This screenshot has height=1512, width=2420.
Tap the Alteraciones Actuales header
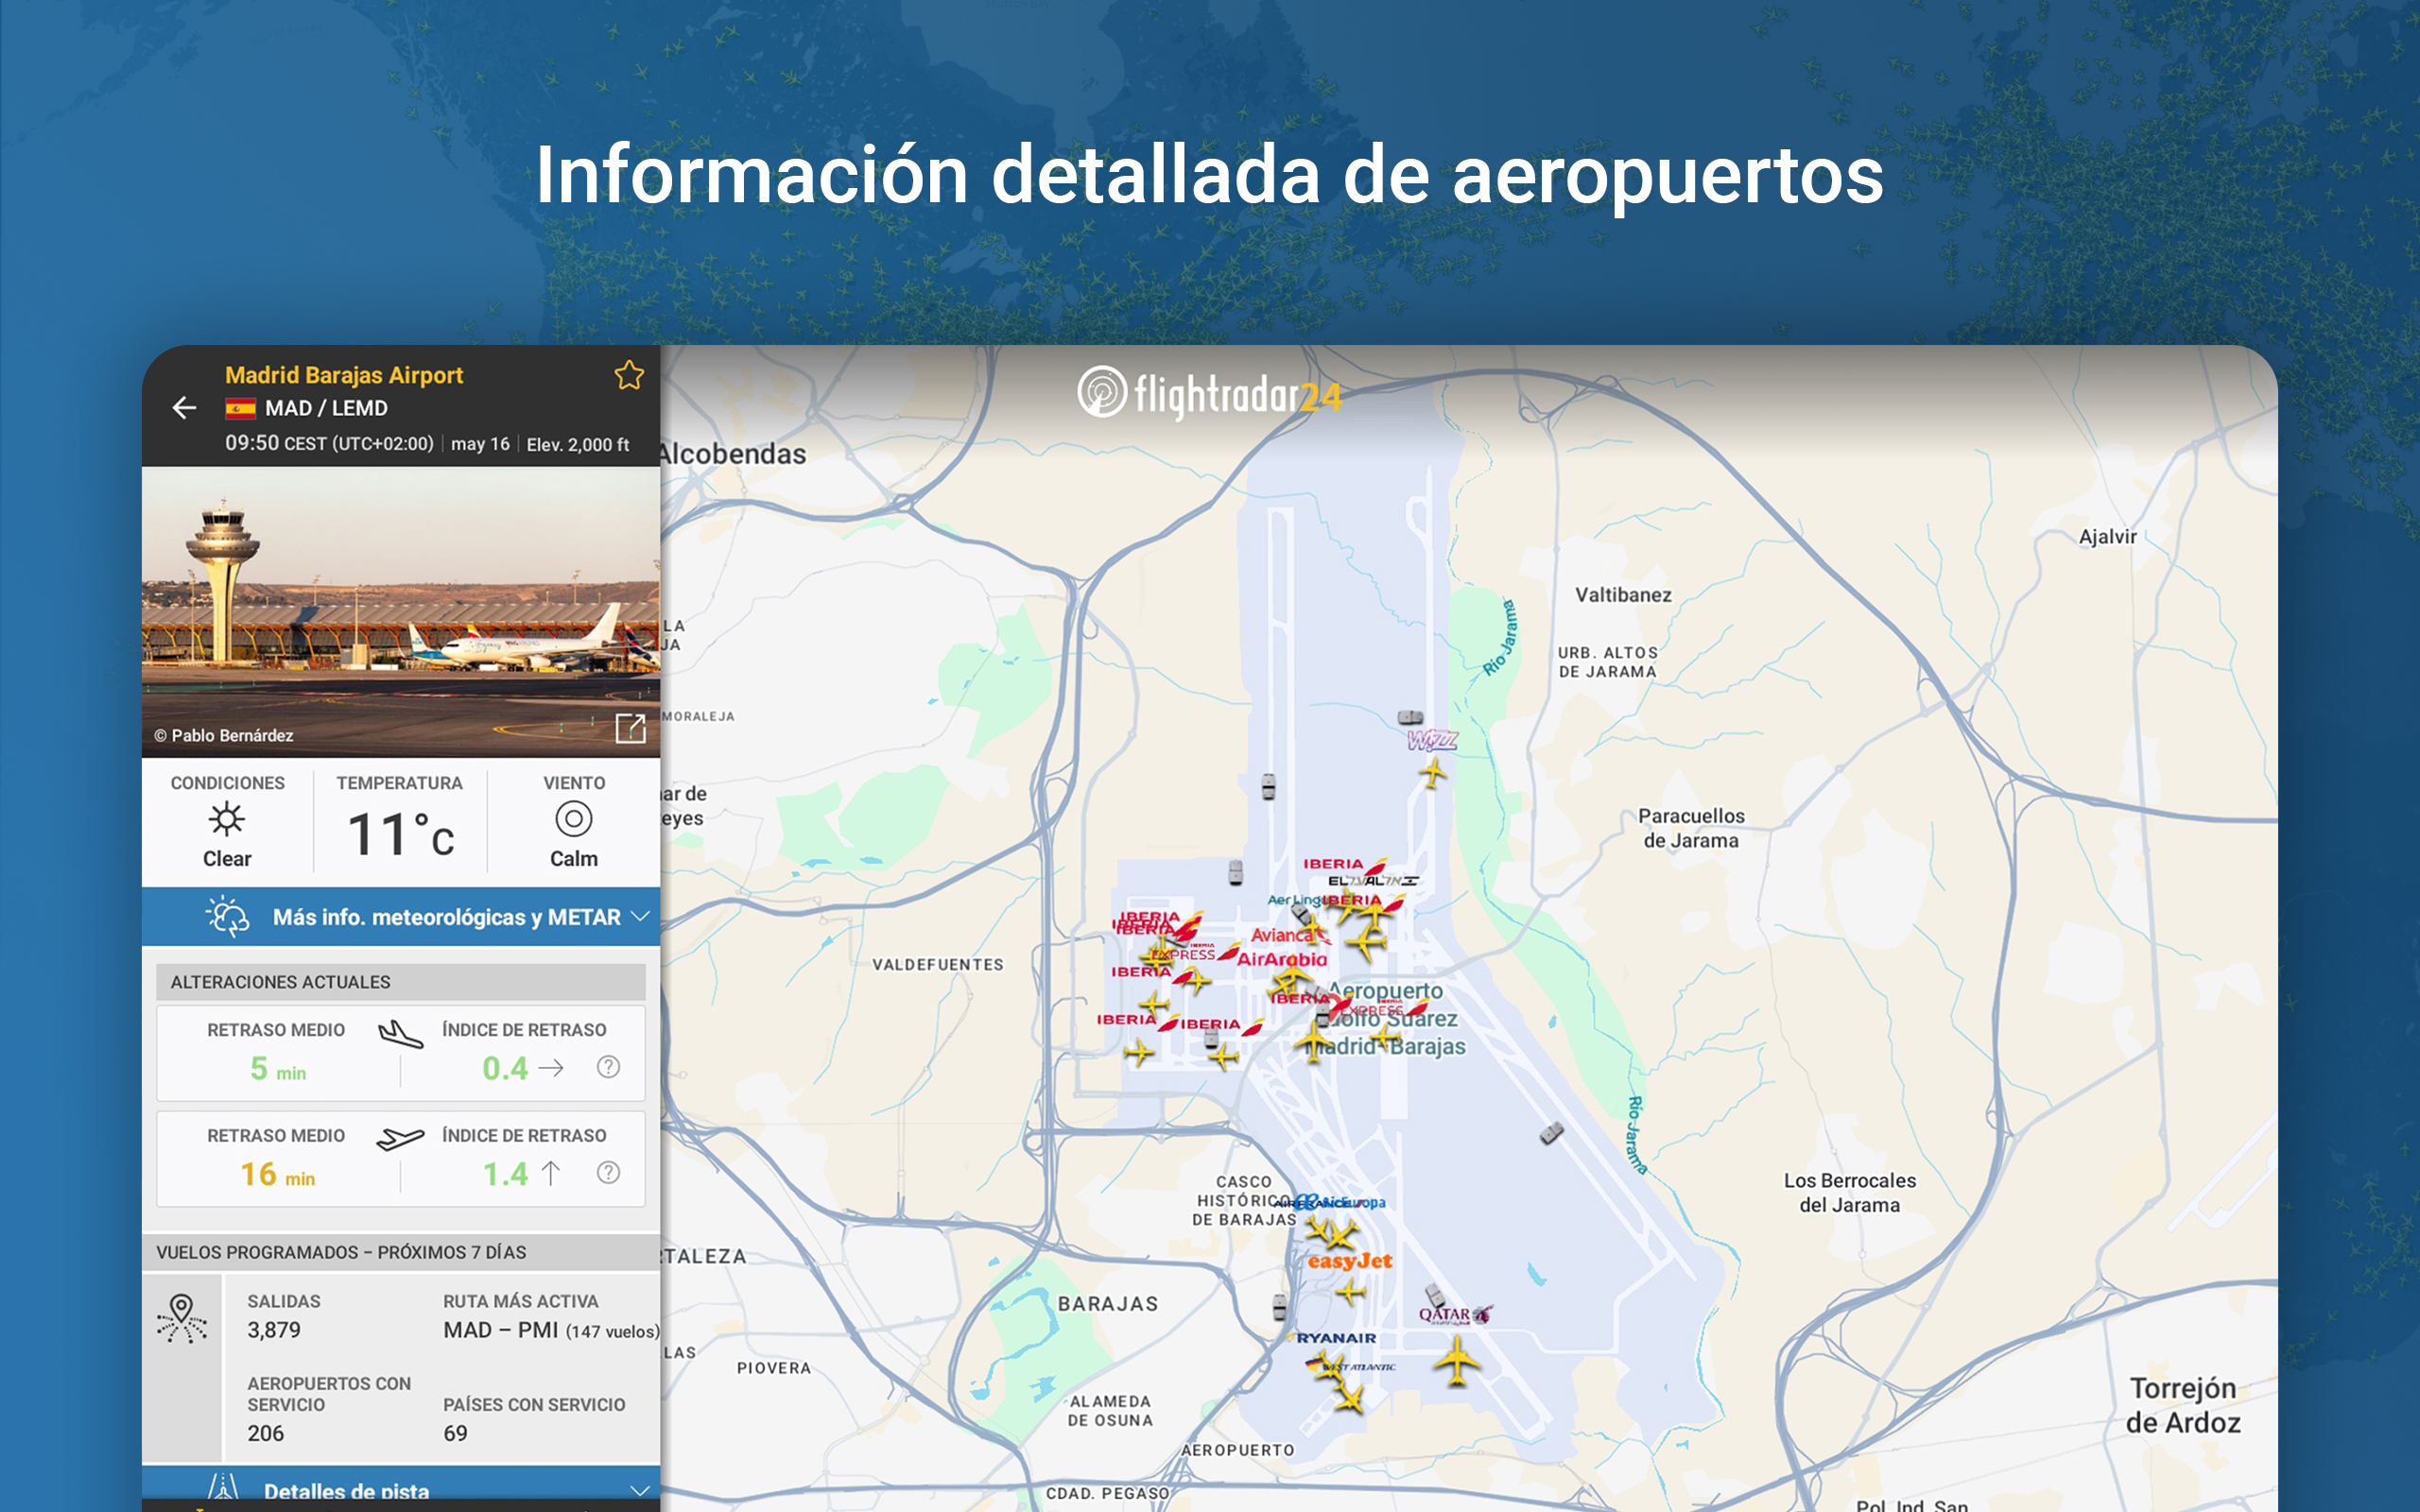point(401,981)
